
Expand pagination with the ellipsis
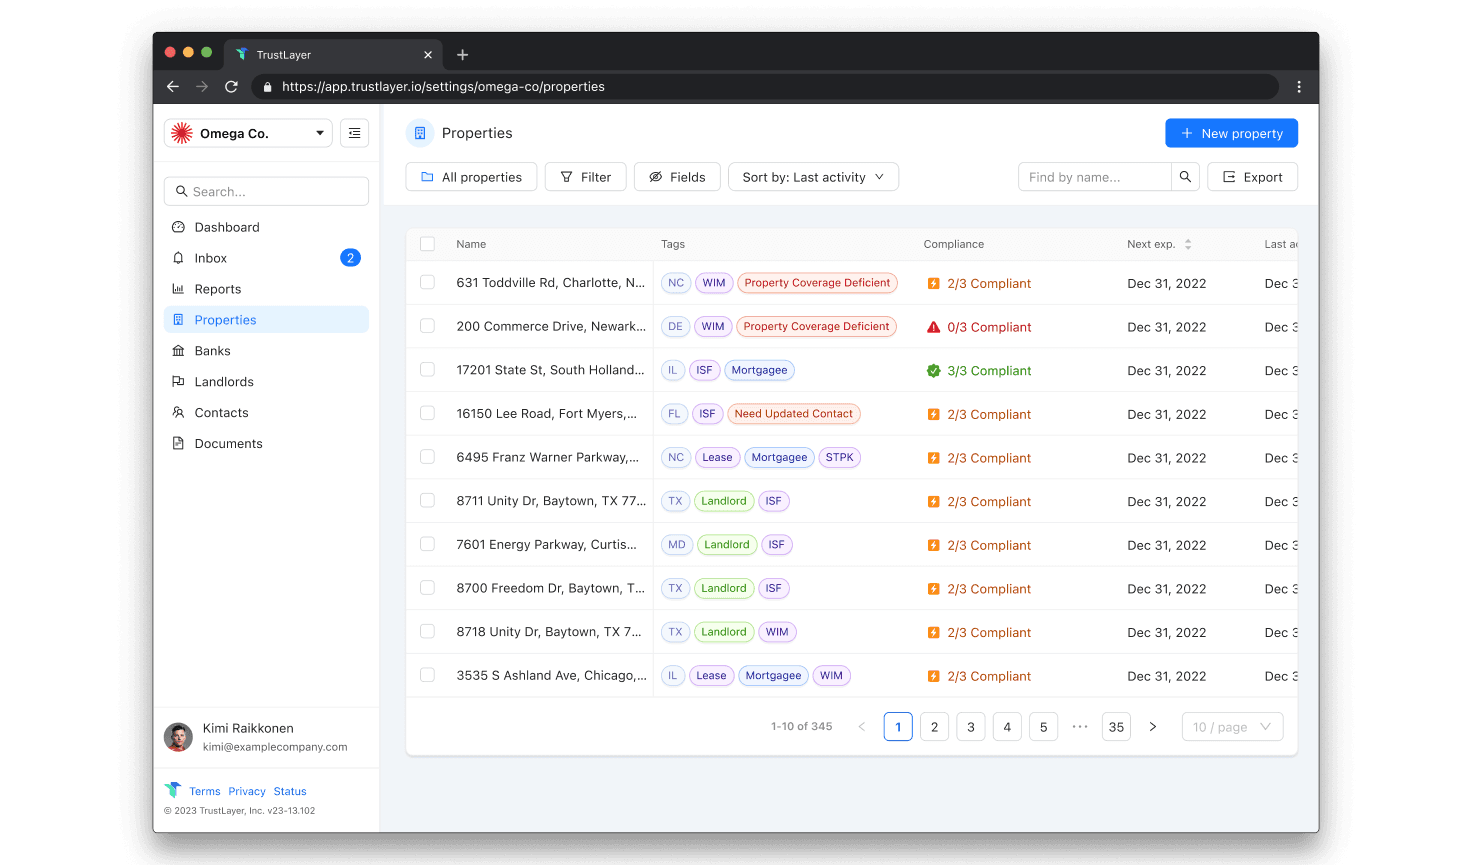click(x=1080, y=727)
